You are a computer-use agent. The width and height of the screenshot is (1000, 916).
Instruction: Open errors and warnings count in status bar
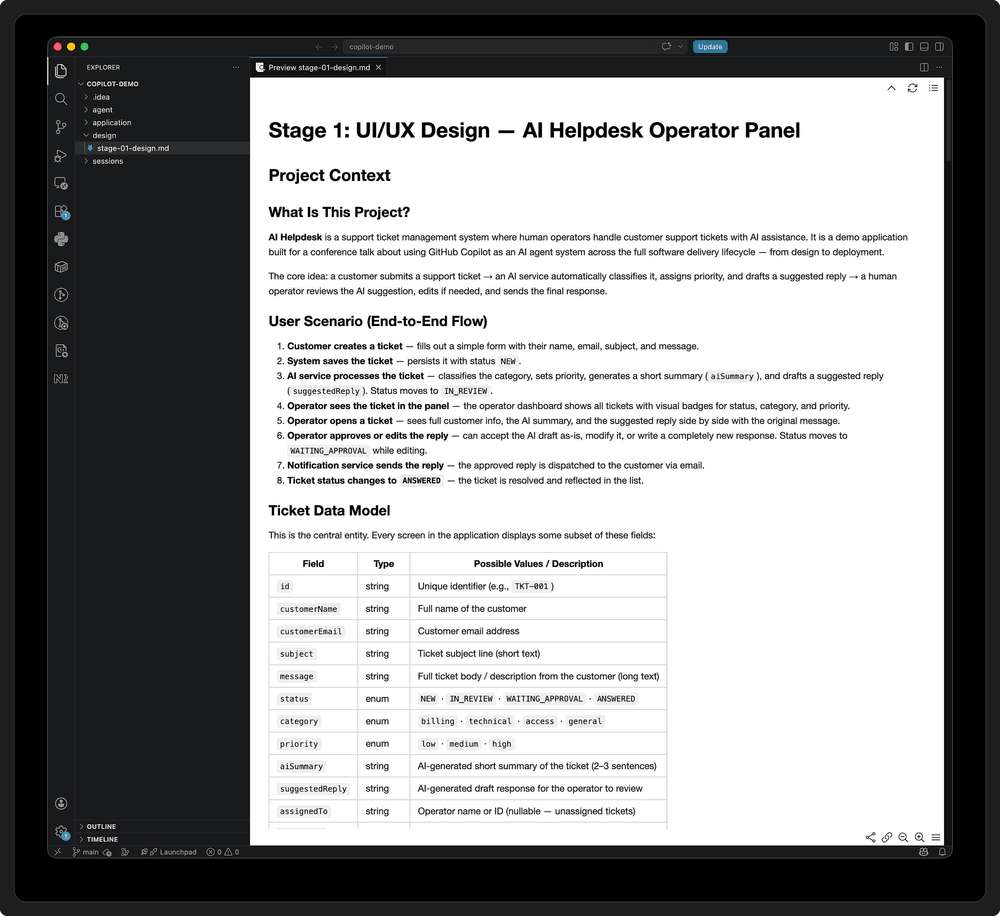[x=223, y=852]
